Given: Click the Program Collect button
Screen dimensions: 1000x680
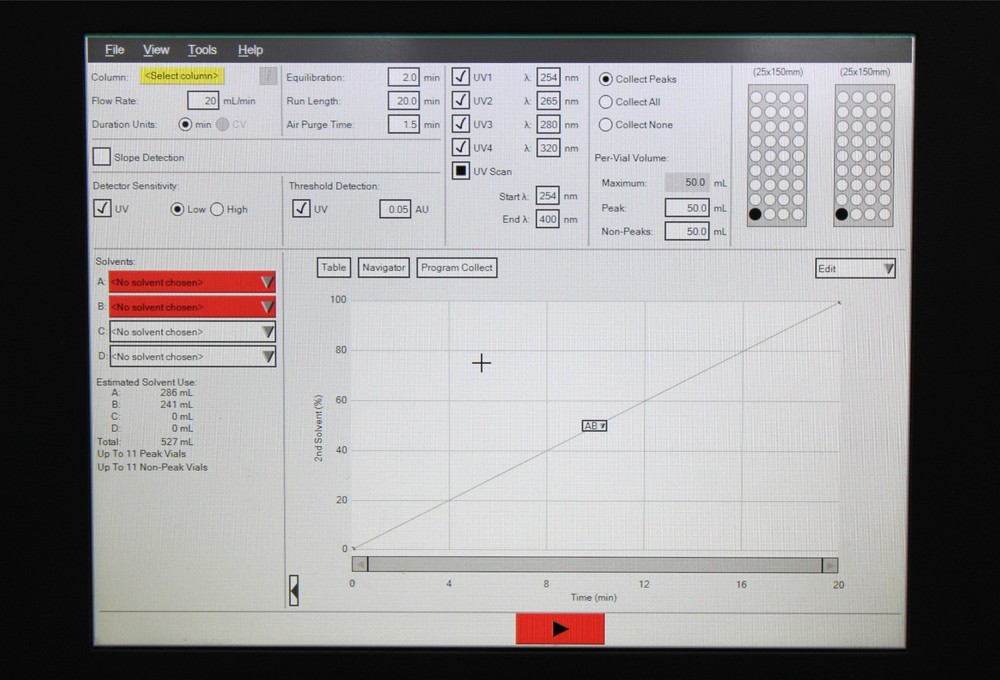Looking at the screenshot, I should (456, 267).
